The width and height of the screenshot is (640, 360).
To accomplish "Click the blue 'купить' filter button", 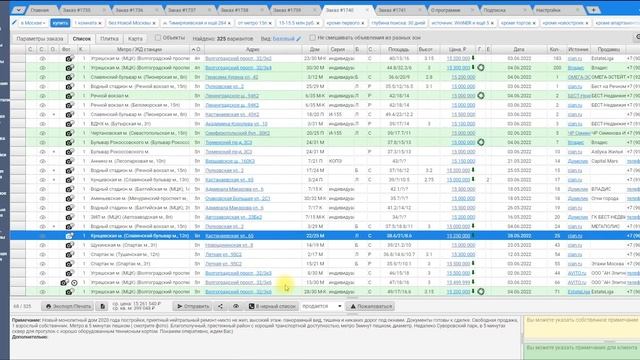I will [60, 23].
